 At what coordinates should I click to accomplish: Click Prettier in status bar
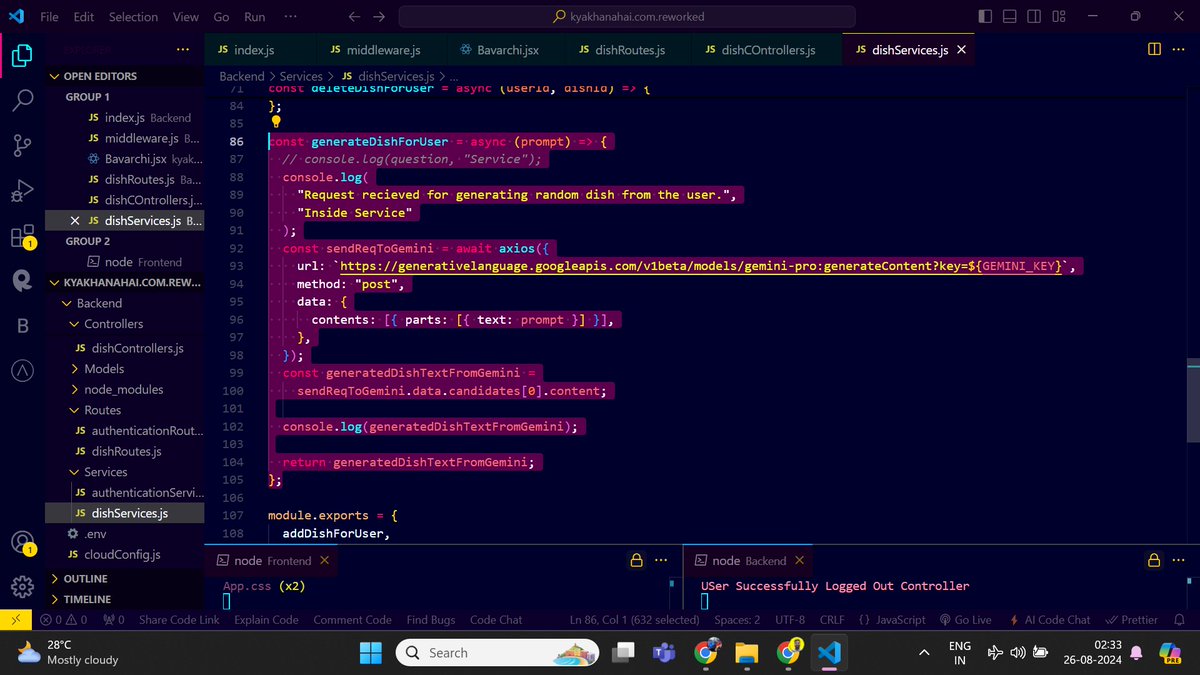tap(1132, 620)
